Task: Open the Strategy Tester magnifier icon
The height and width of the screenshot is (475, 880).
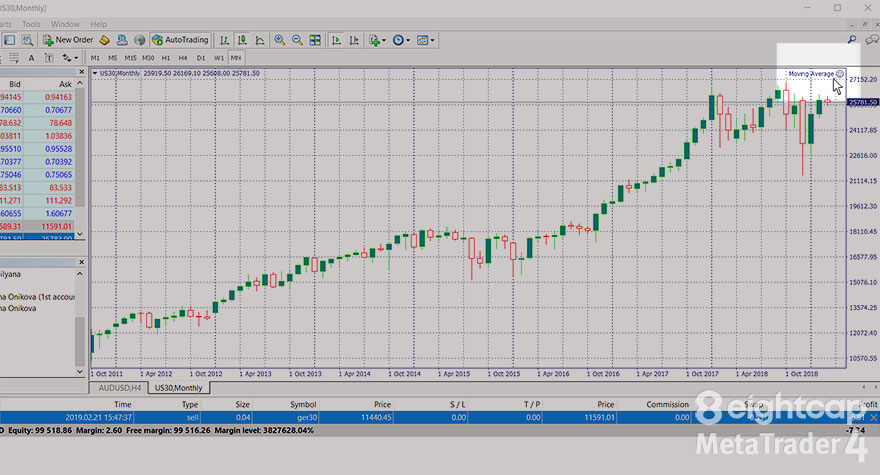Action: 27,40
